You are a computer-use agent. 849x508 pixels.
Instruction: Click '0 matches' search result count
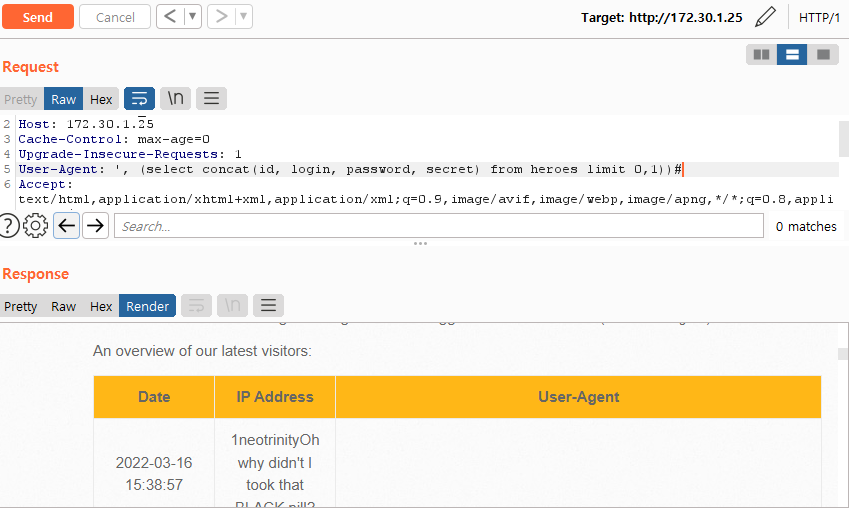(806, 226)
